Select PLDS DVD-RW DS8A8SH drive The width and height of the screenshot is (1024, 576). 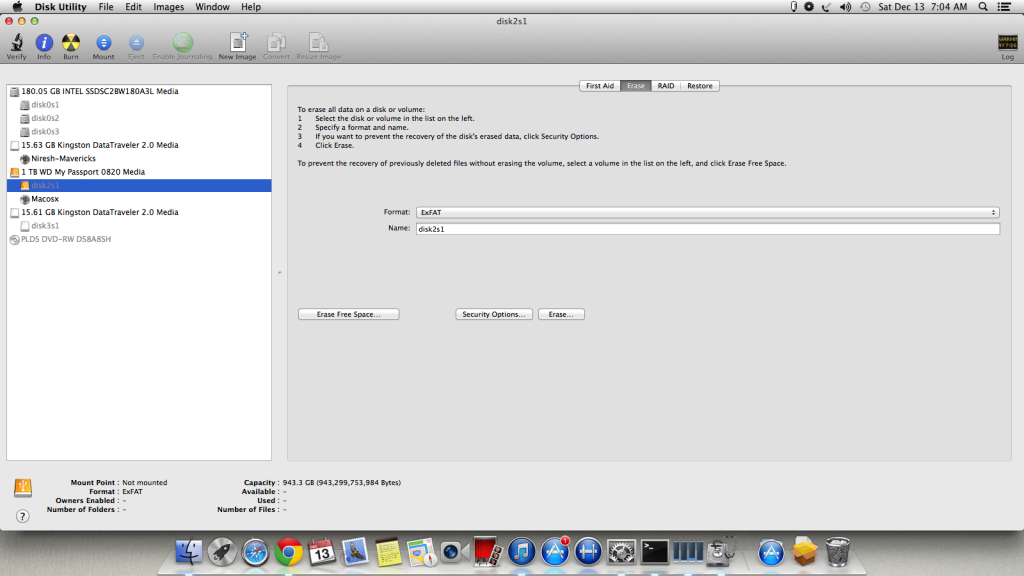pos(139,239)
